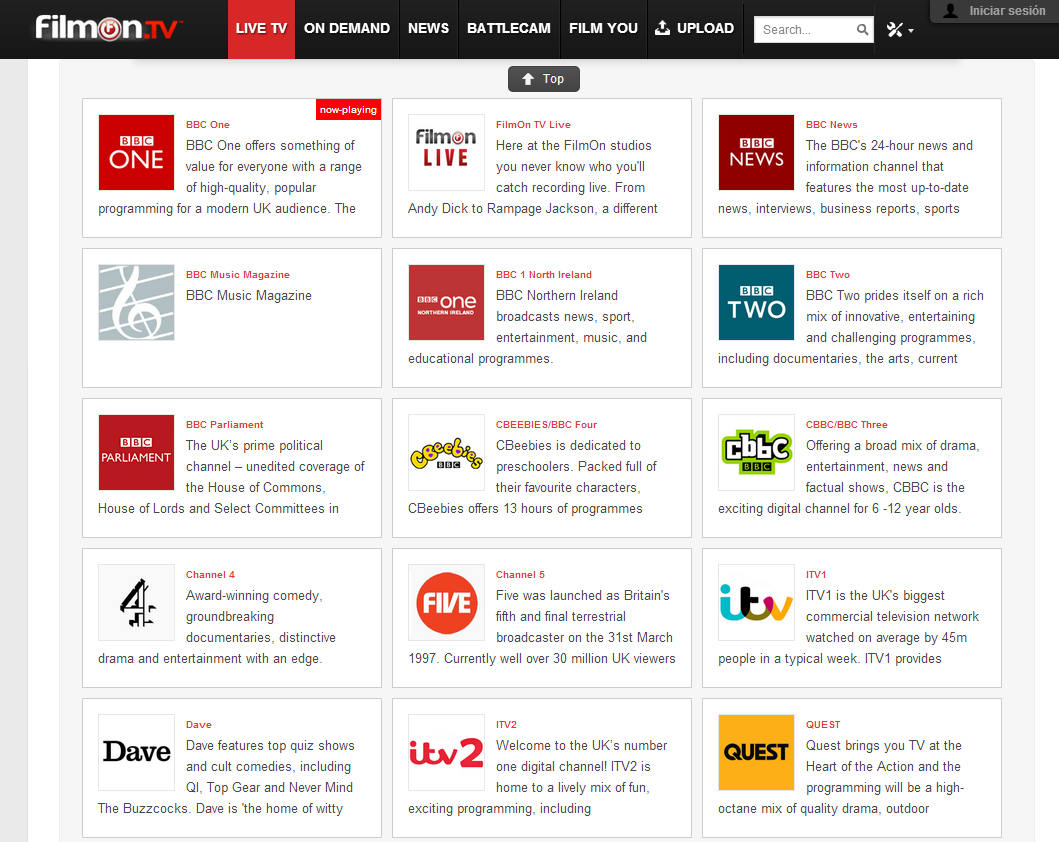
Task: Open the ITV2 channel logo
Action: tap(446, 752)
